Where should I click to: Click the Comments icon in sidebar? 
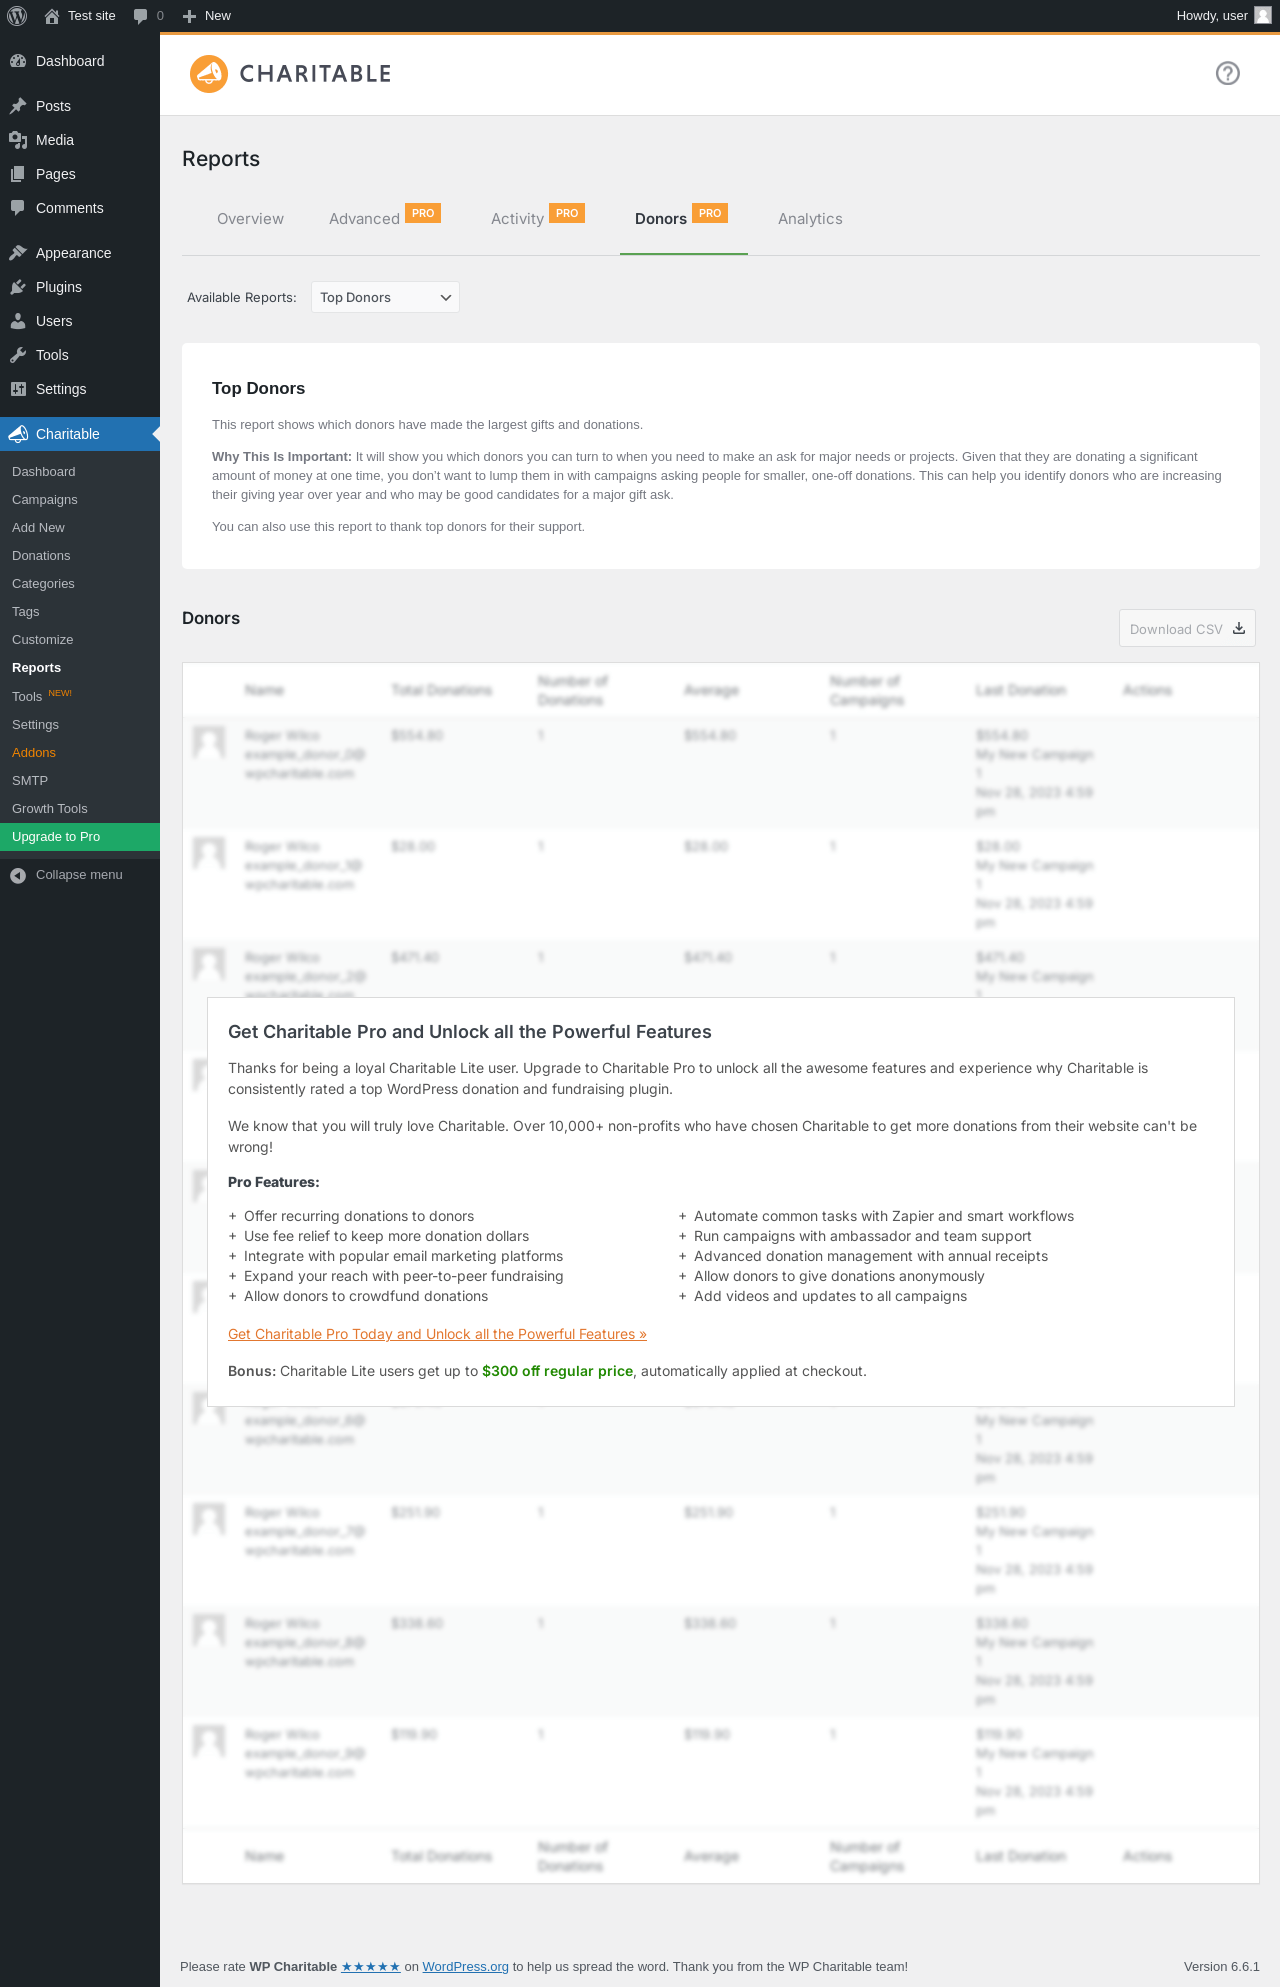[18, 208]
